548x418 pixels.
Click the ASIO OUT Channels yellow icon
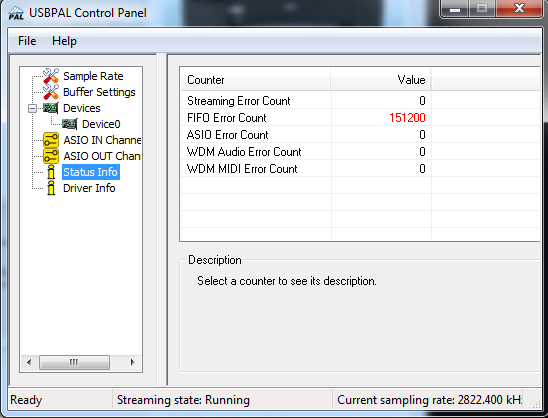(x=51, y=156)
